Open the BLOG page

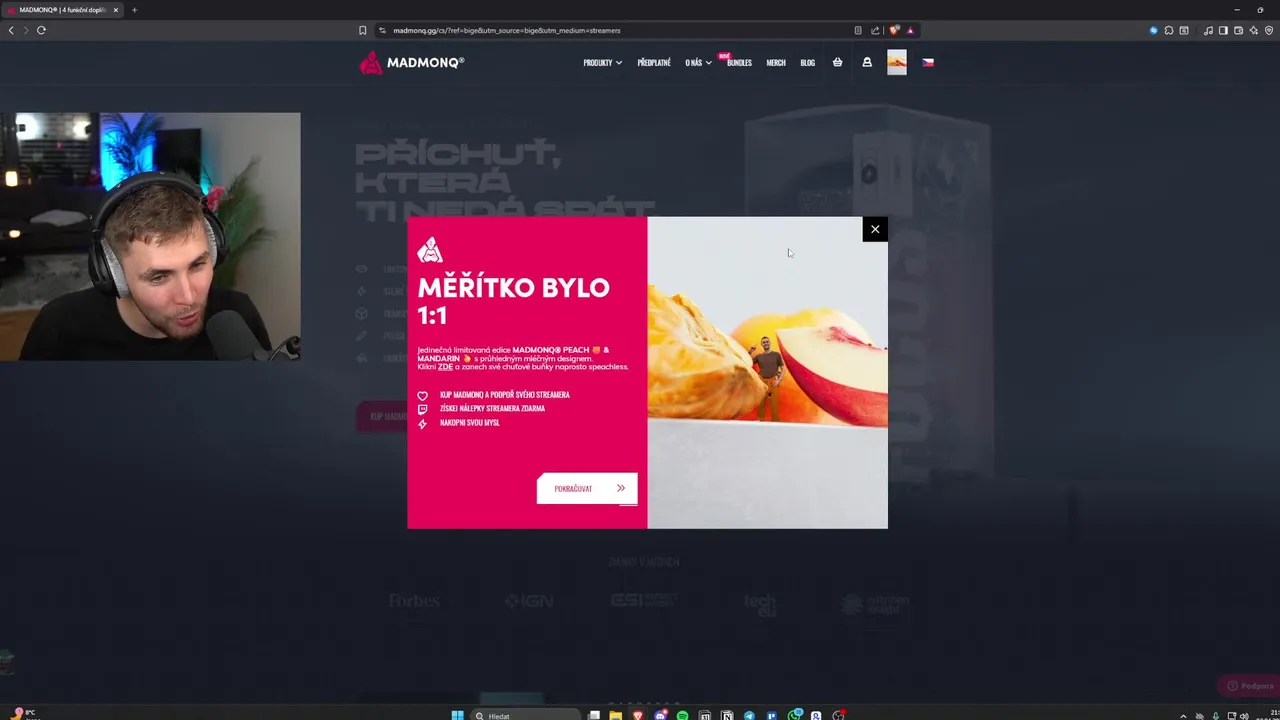[808, 63]
